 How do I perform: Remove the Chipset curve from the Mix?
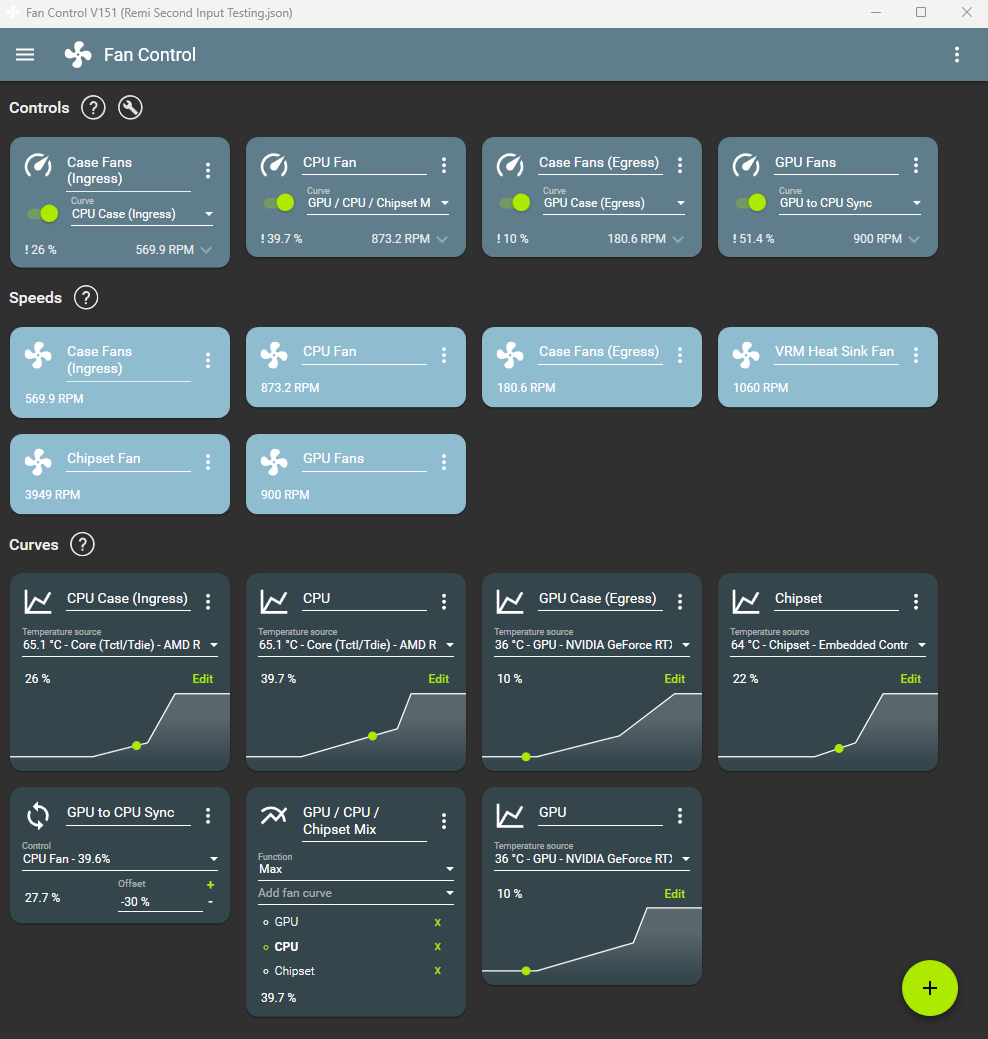click(x=437, y=971)
